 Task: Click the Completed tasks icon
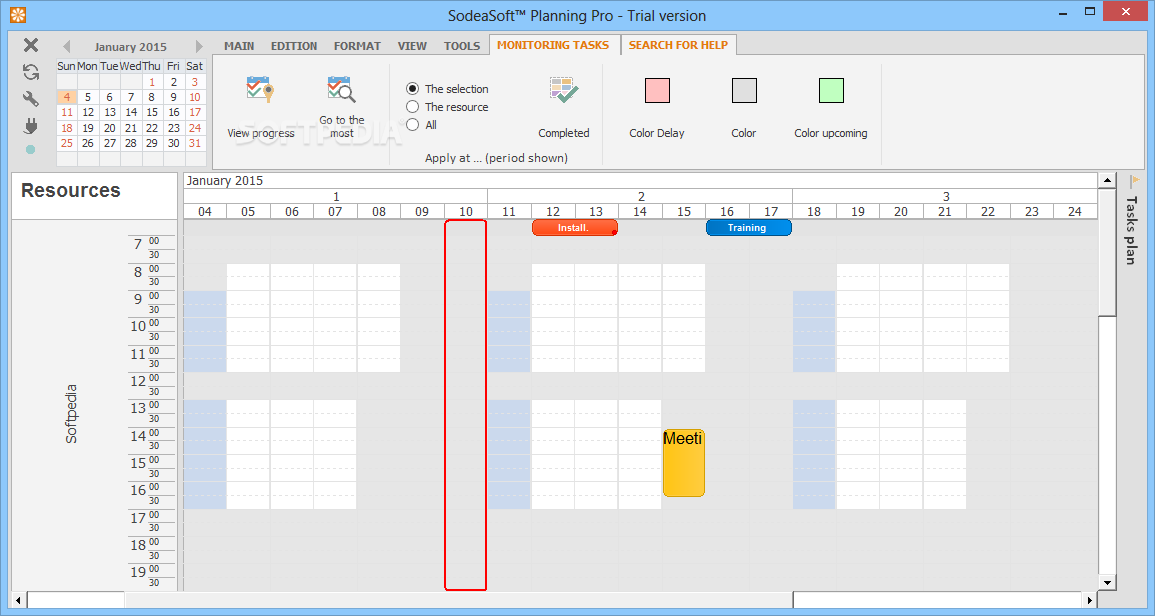[564, 90]
